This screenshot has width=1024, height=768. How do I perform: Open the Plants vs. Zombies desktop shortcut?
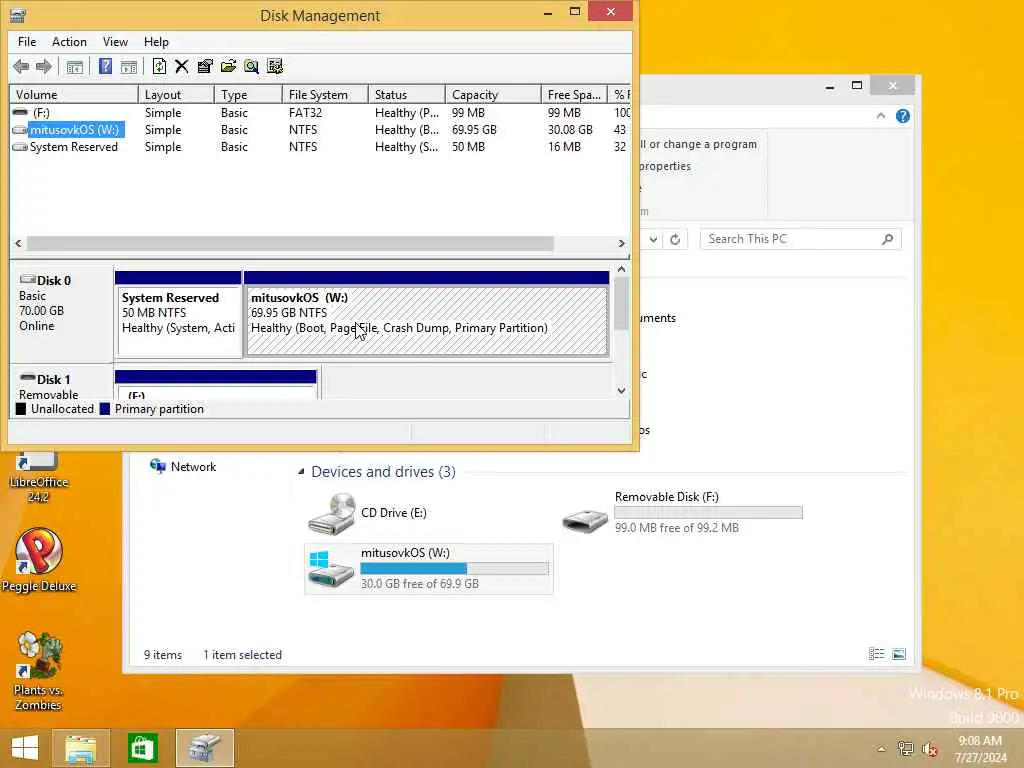tap(38, 671)
